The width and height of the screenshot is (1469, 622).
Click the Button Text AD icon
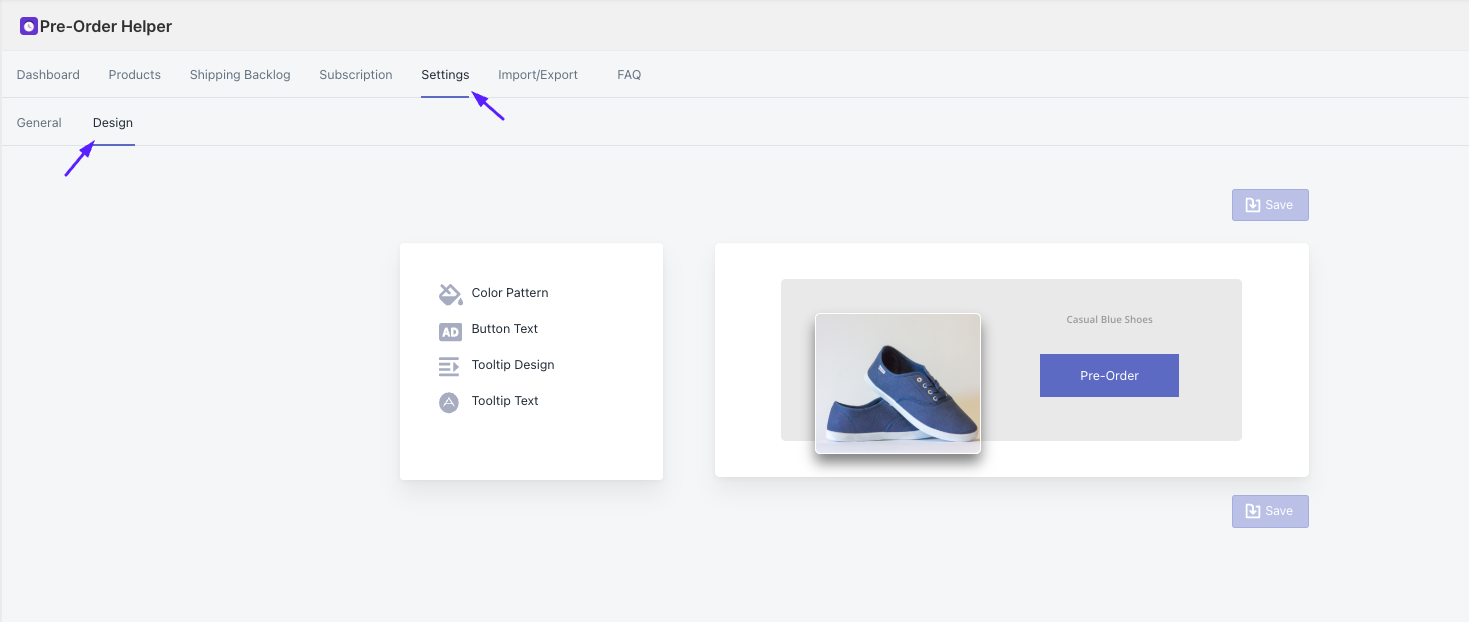pos(450,331)
